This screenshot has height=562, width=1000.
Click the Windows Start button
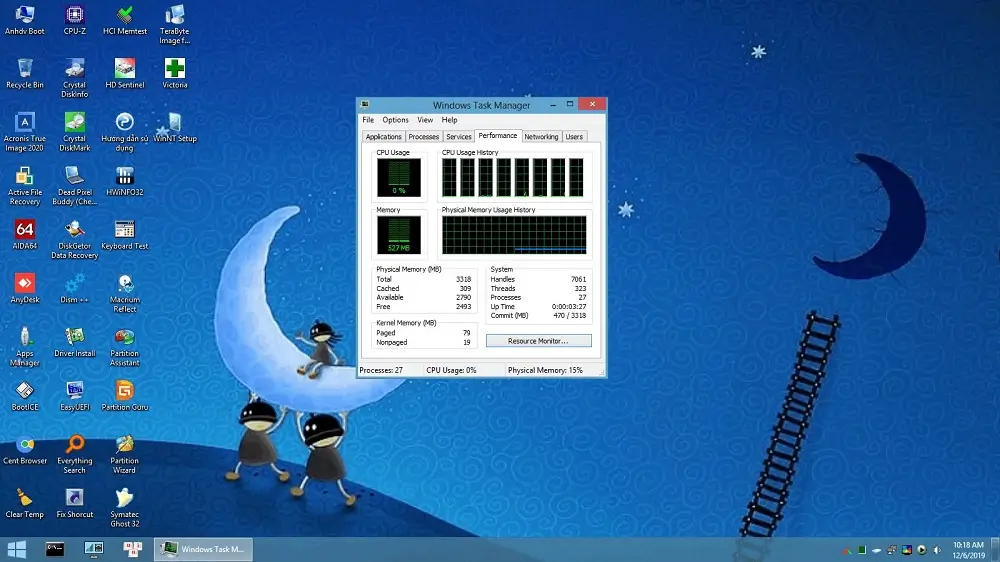[x=17, y=549]
